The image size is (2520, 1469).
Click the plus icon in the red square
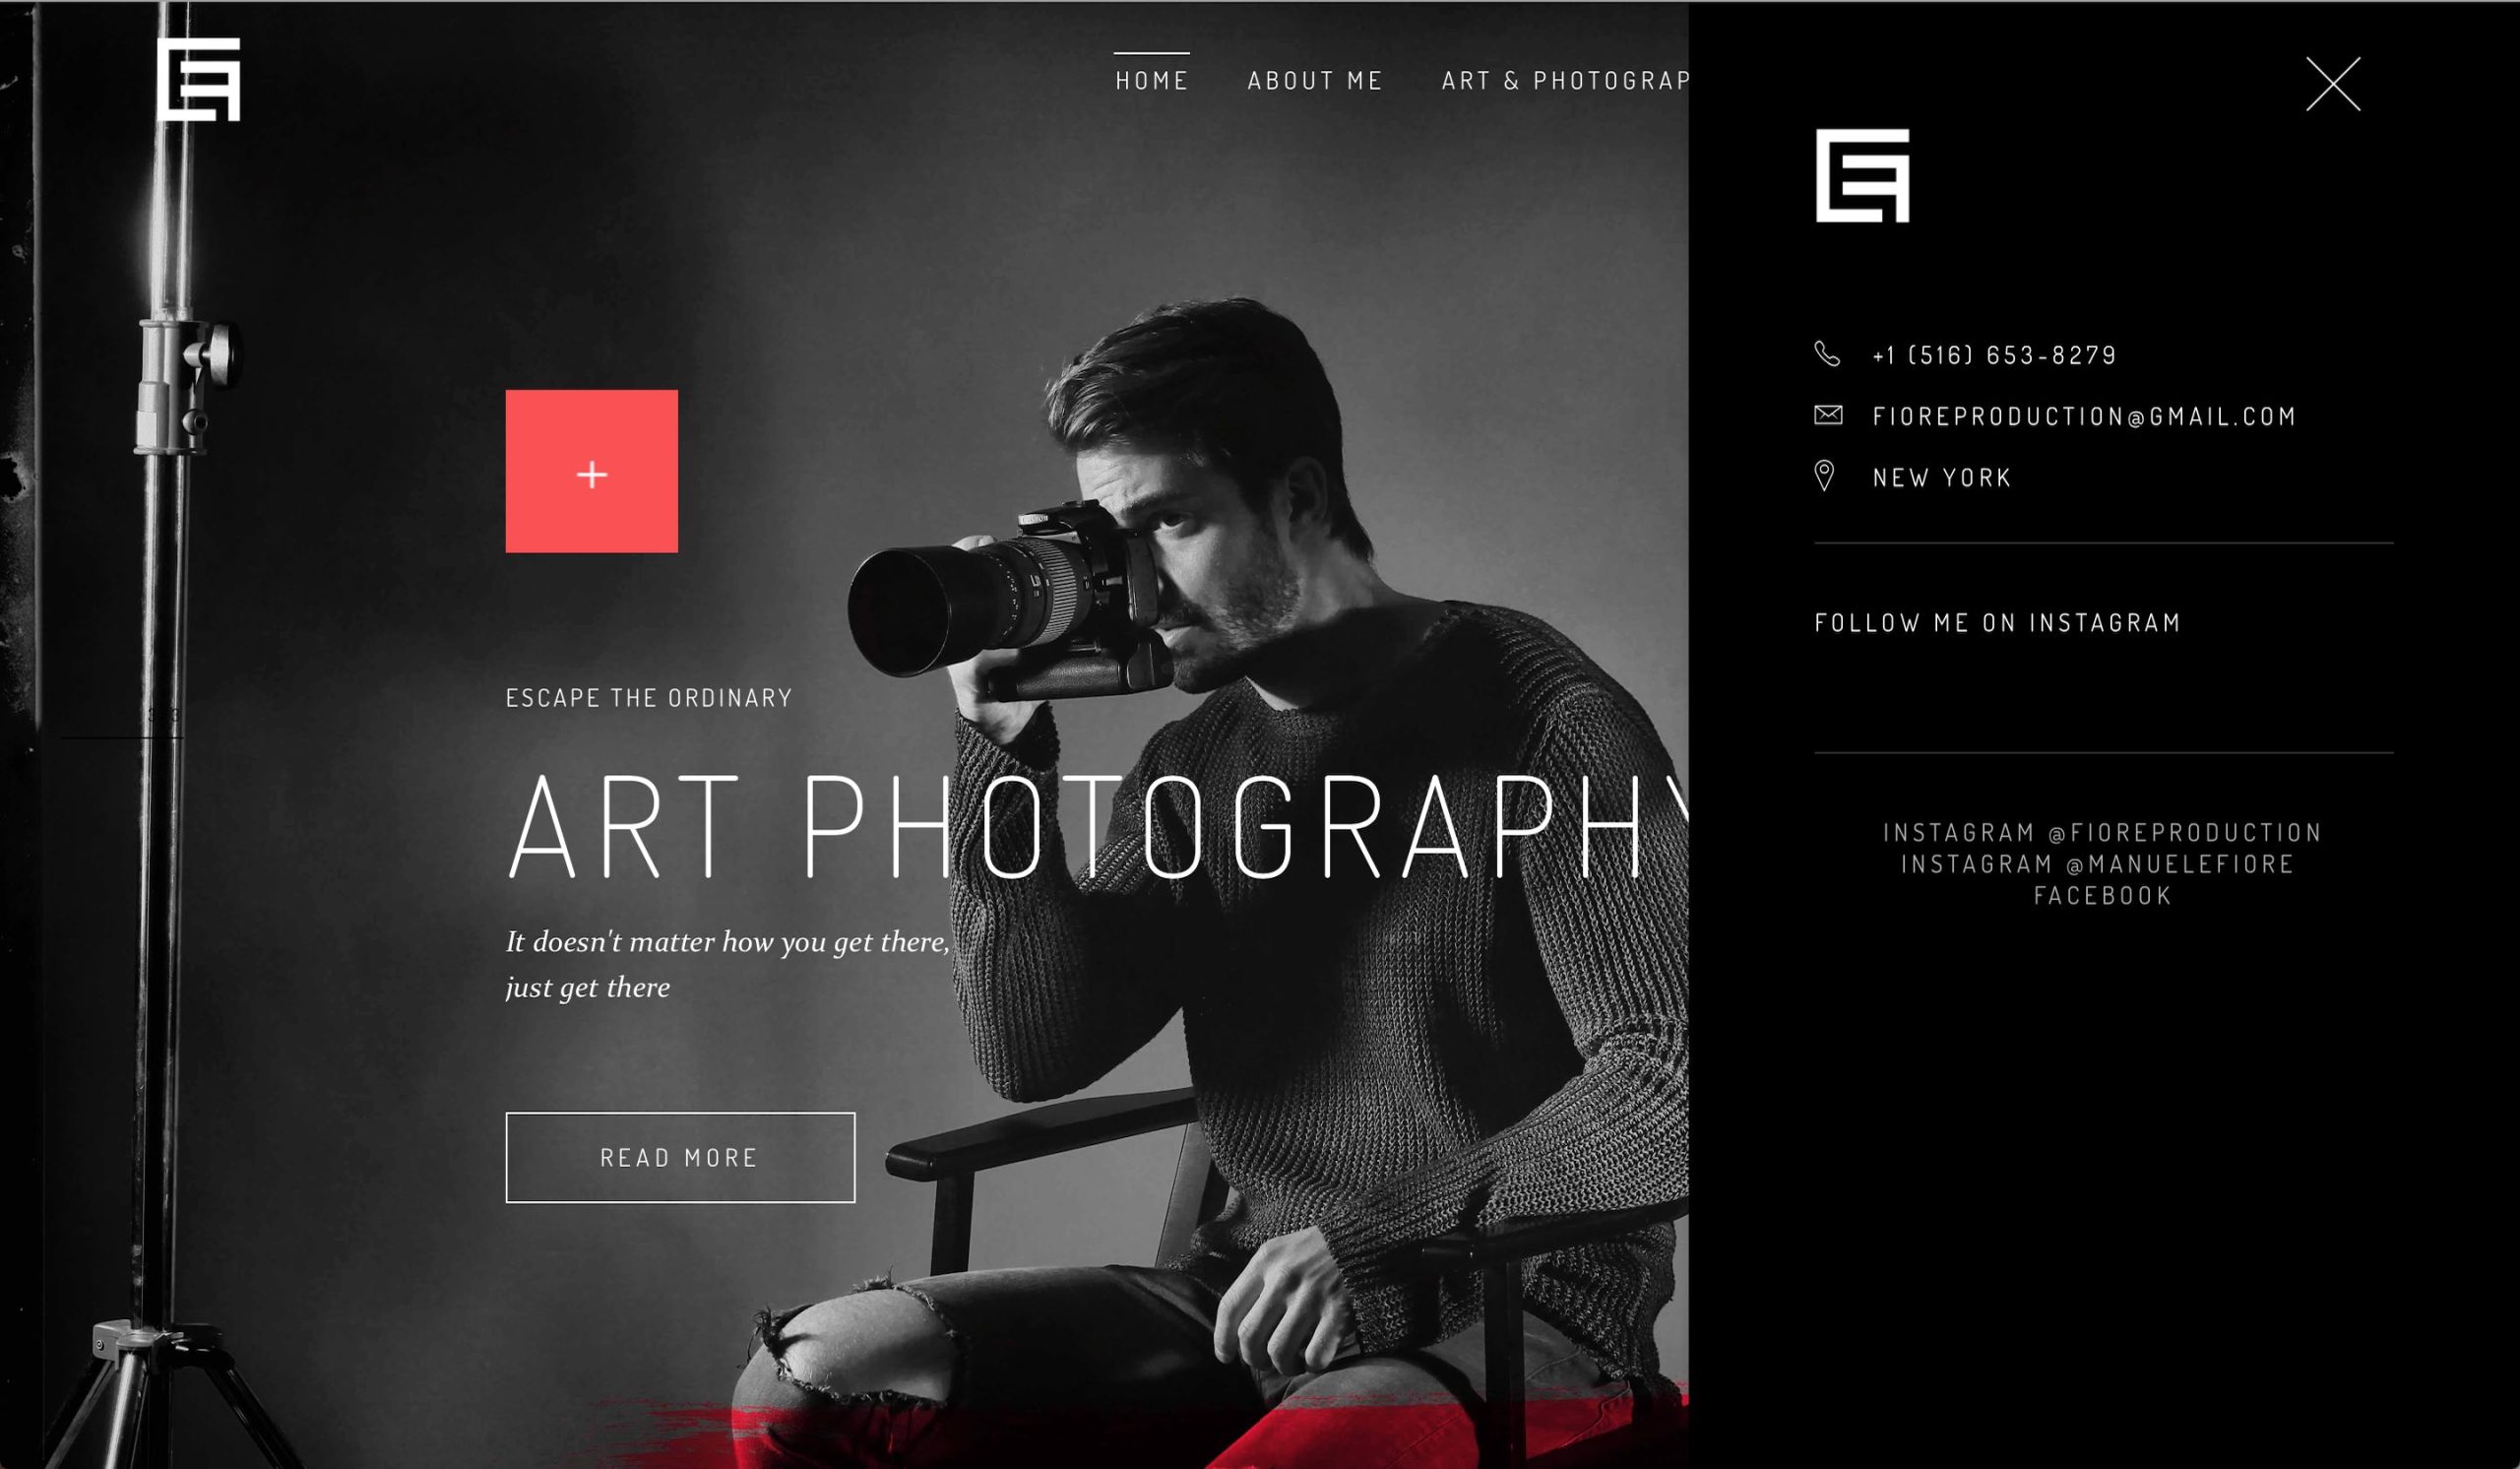coord(592,474)
